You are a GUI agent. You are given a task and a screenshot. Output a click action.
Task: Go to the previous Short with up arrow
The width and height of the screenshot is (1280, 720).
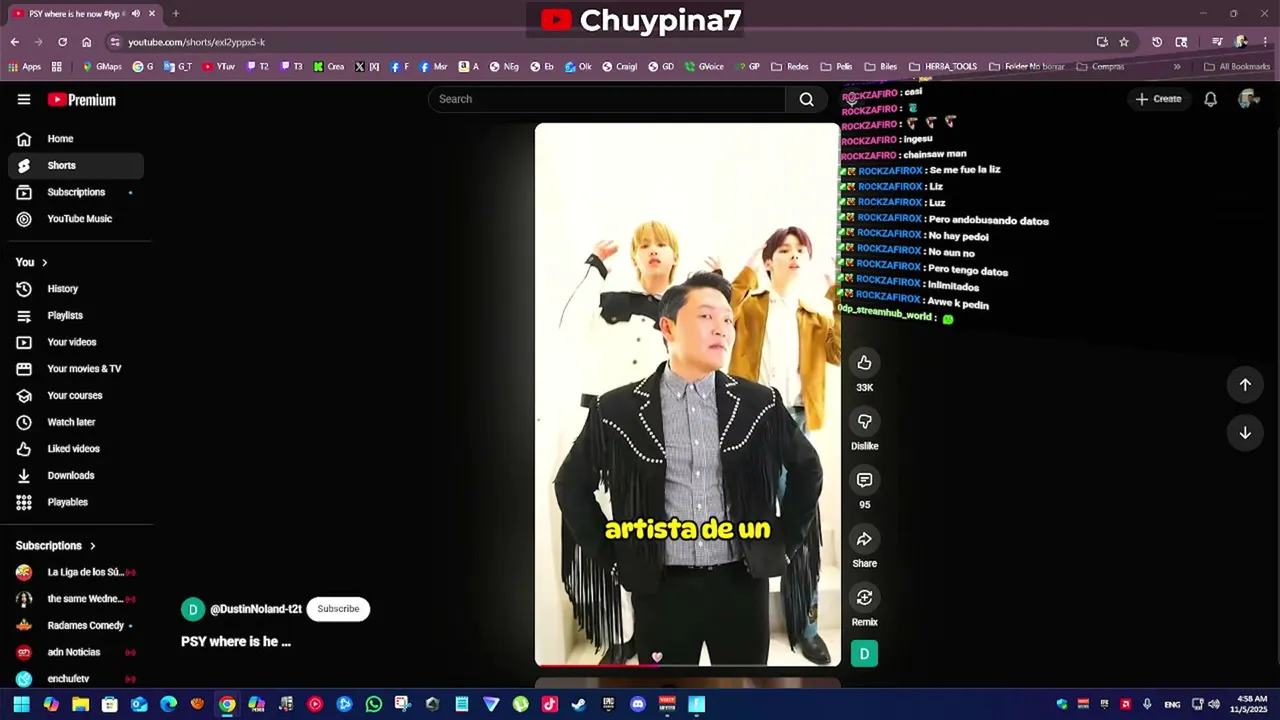point(1245,385)
